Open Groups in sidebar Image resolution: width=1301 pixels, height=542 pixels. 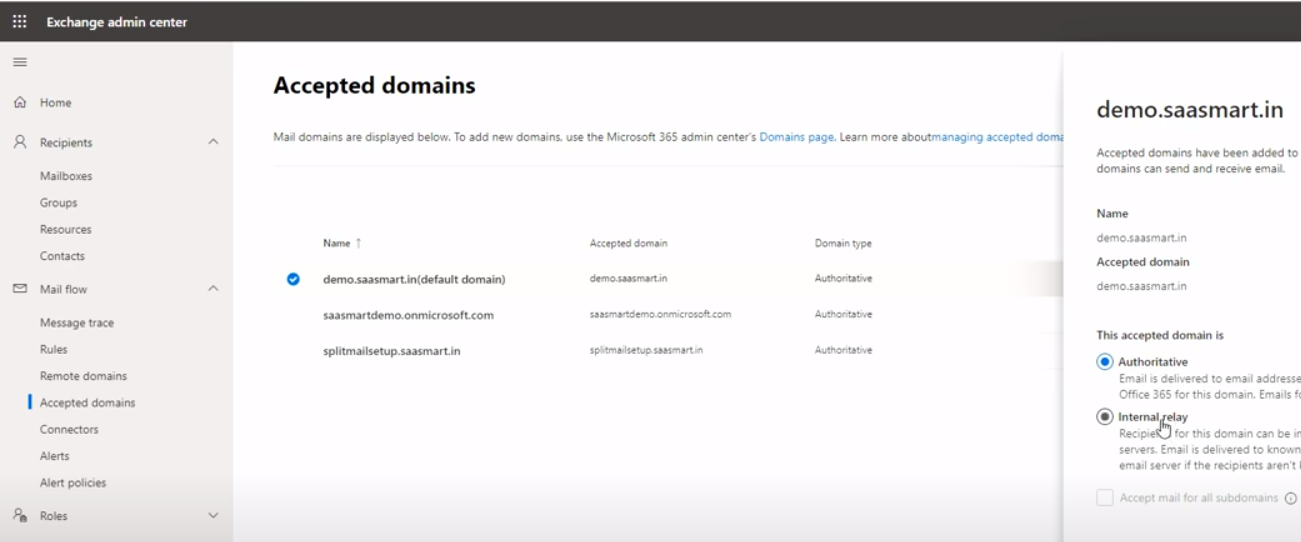58,203
